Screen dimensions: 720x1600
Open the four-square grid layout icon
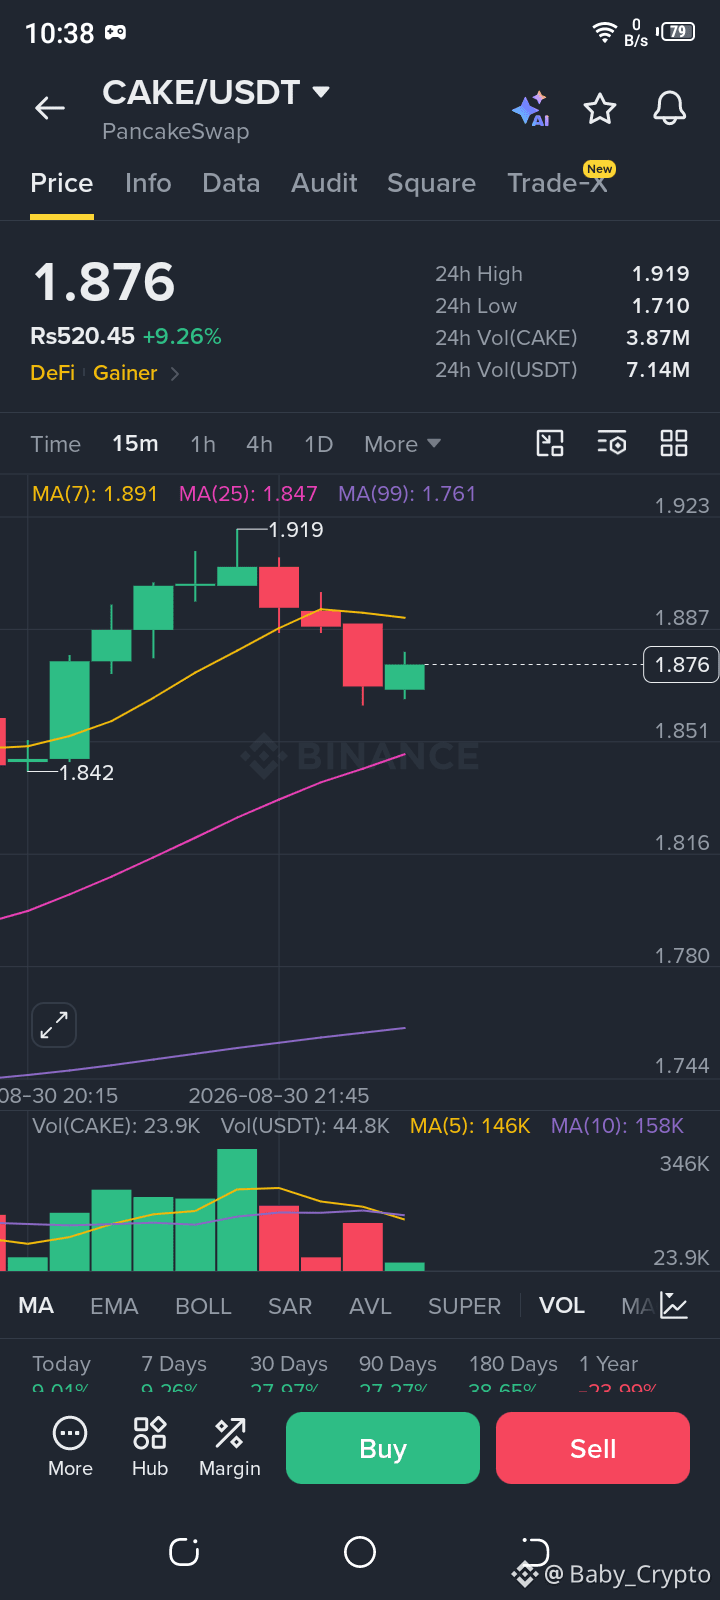coord(674,443)
